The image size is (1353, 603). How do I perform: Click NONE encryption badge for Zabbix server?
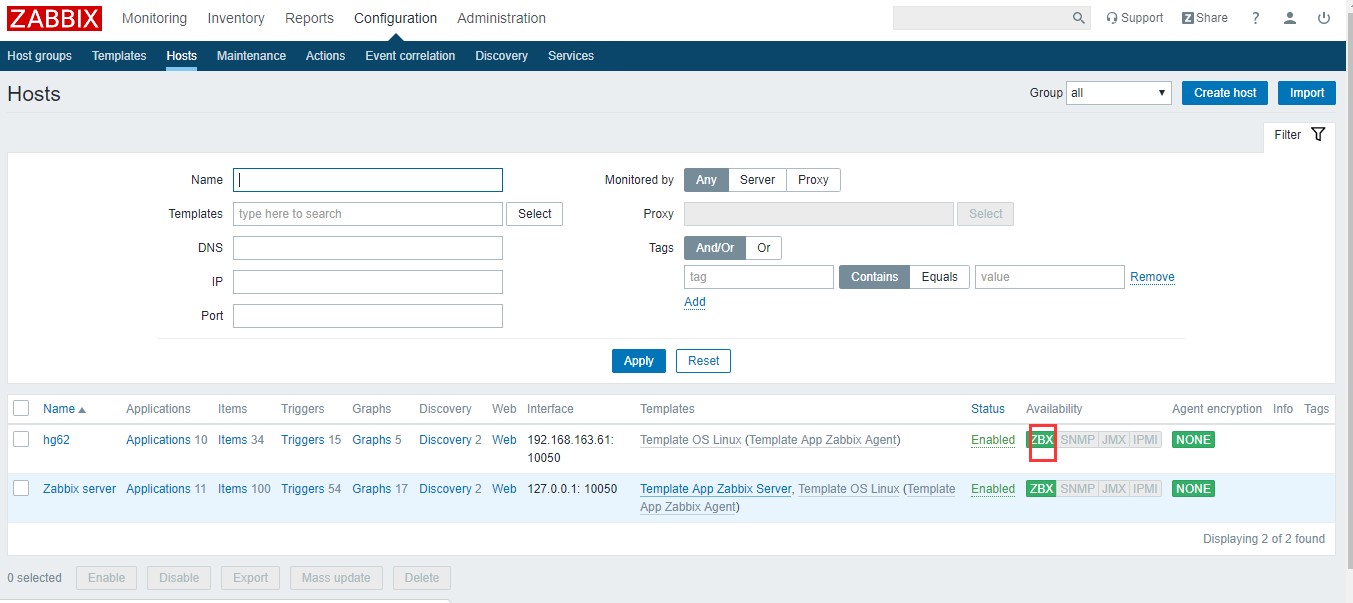[x=1193, y=489]
